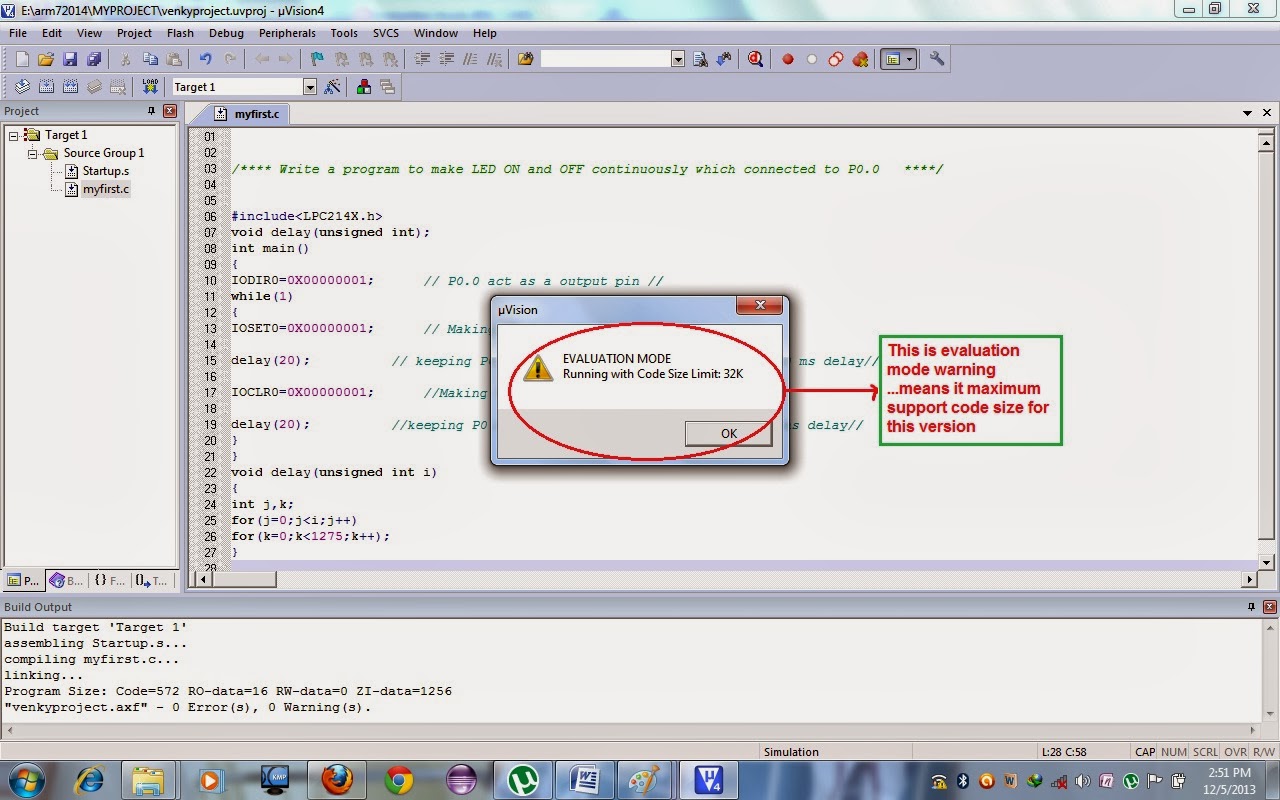Open the Debug menu
The height and width of the screenshot is (800, 1280).
[226, 33]
